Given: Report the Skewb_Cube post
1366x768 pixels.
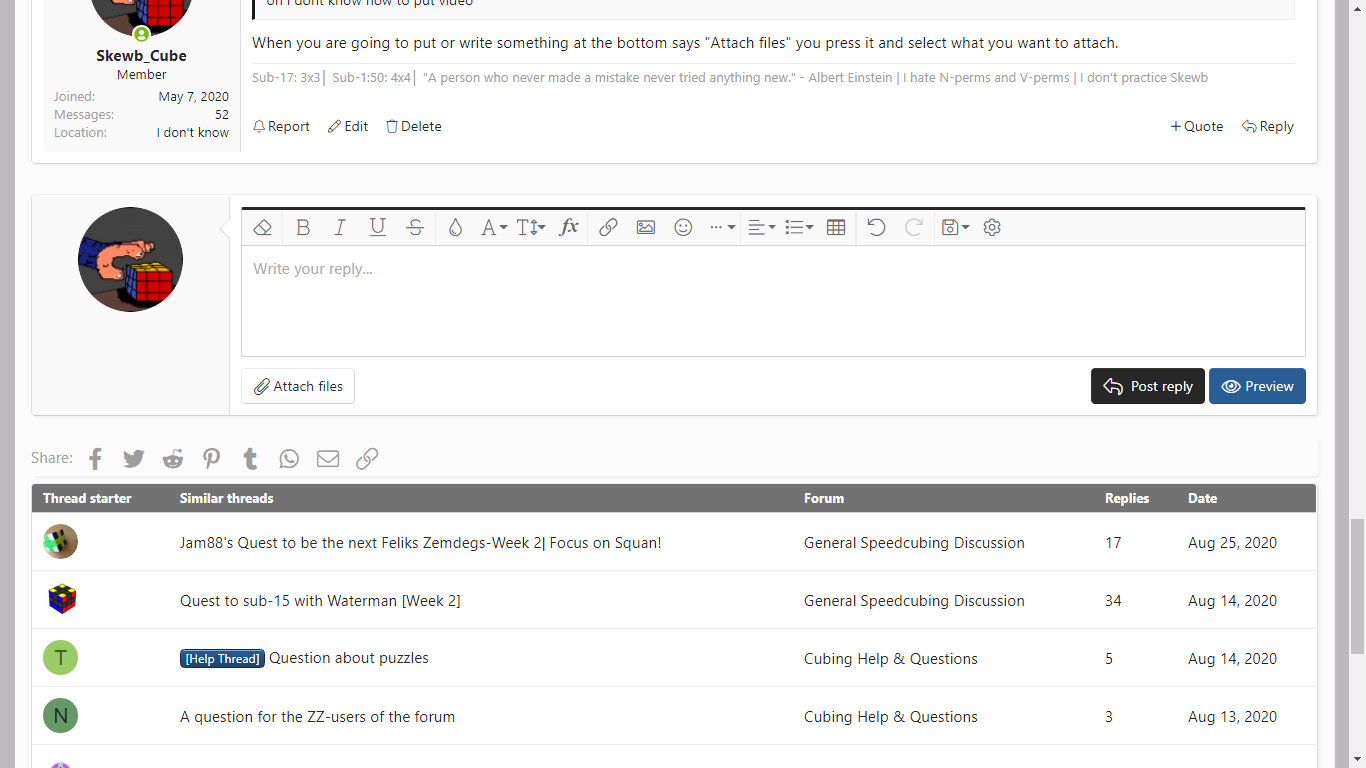Looking at the screenshot, I should coord(281,126).
